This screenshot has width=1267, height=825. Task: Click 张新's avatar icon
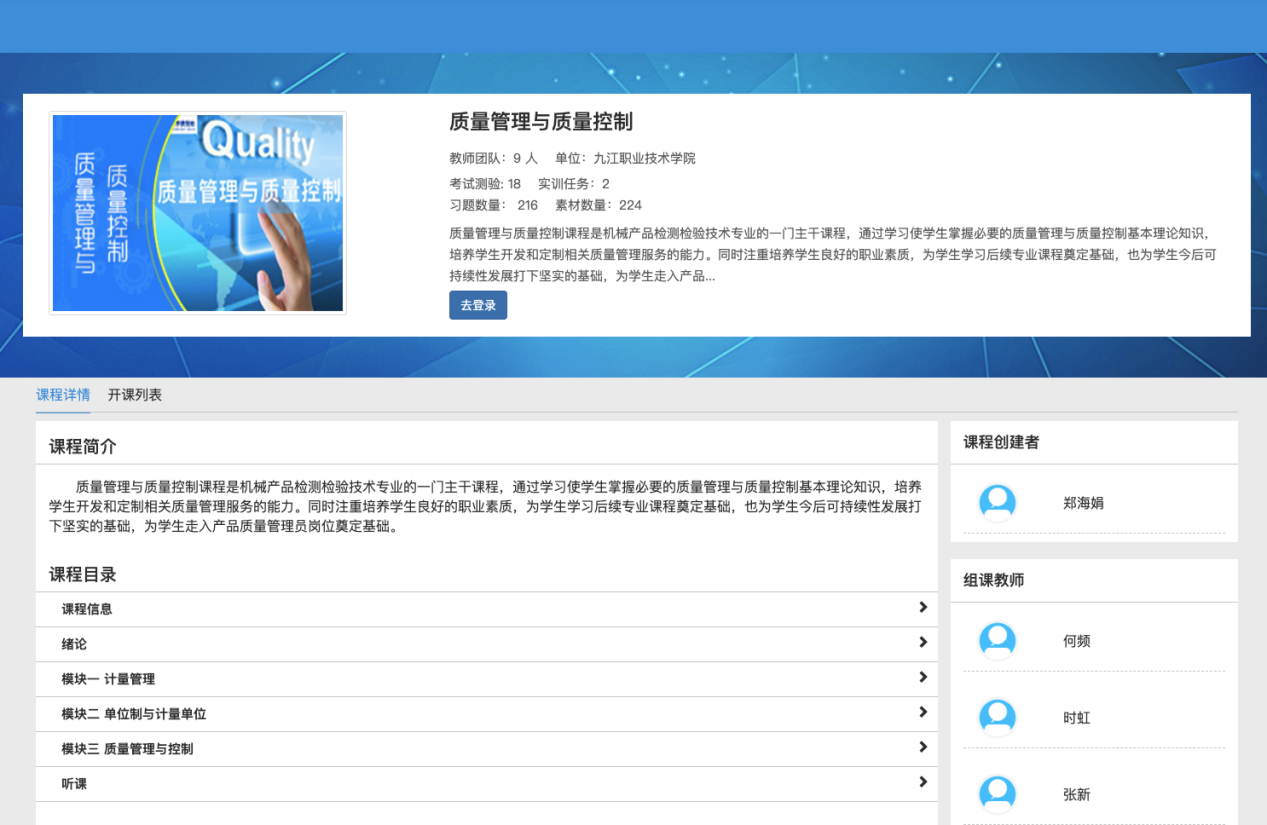point(997,794)
